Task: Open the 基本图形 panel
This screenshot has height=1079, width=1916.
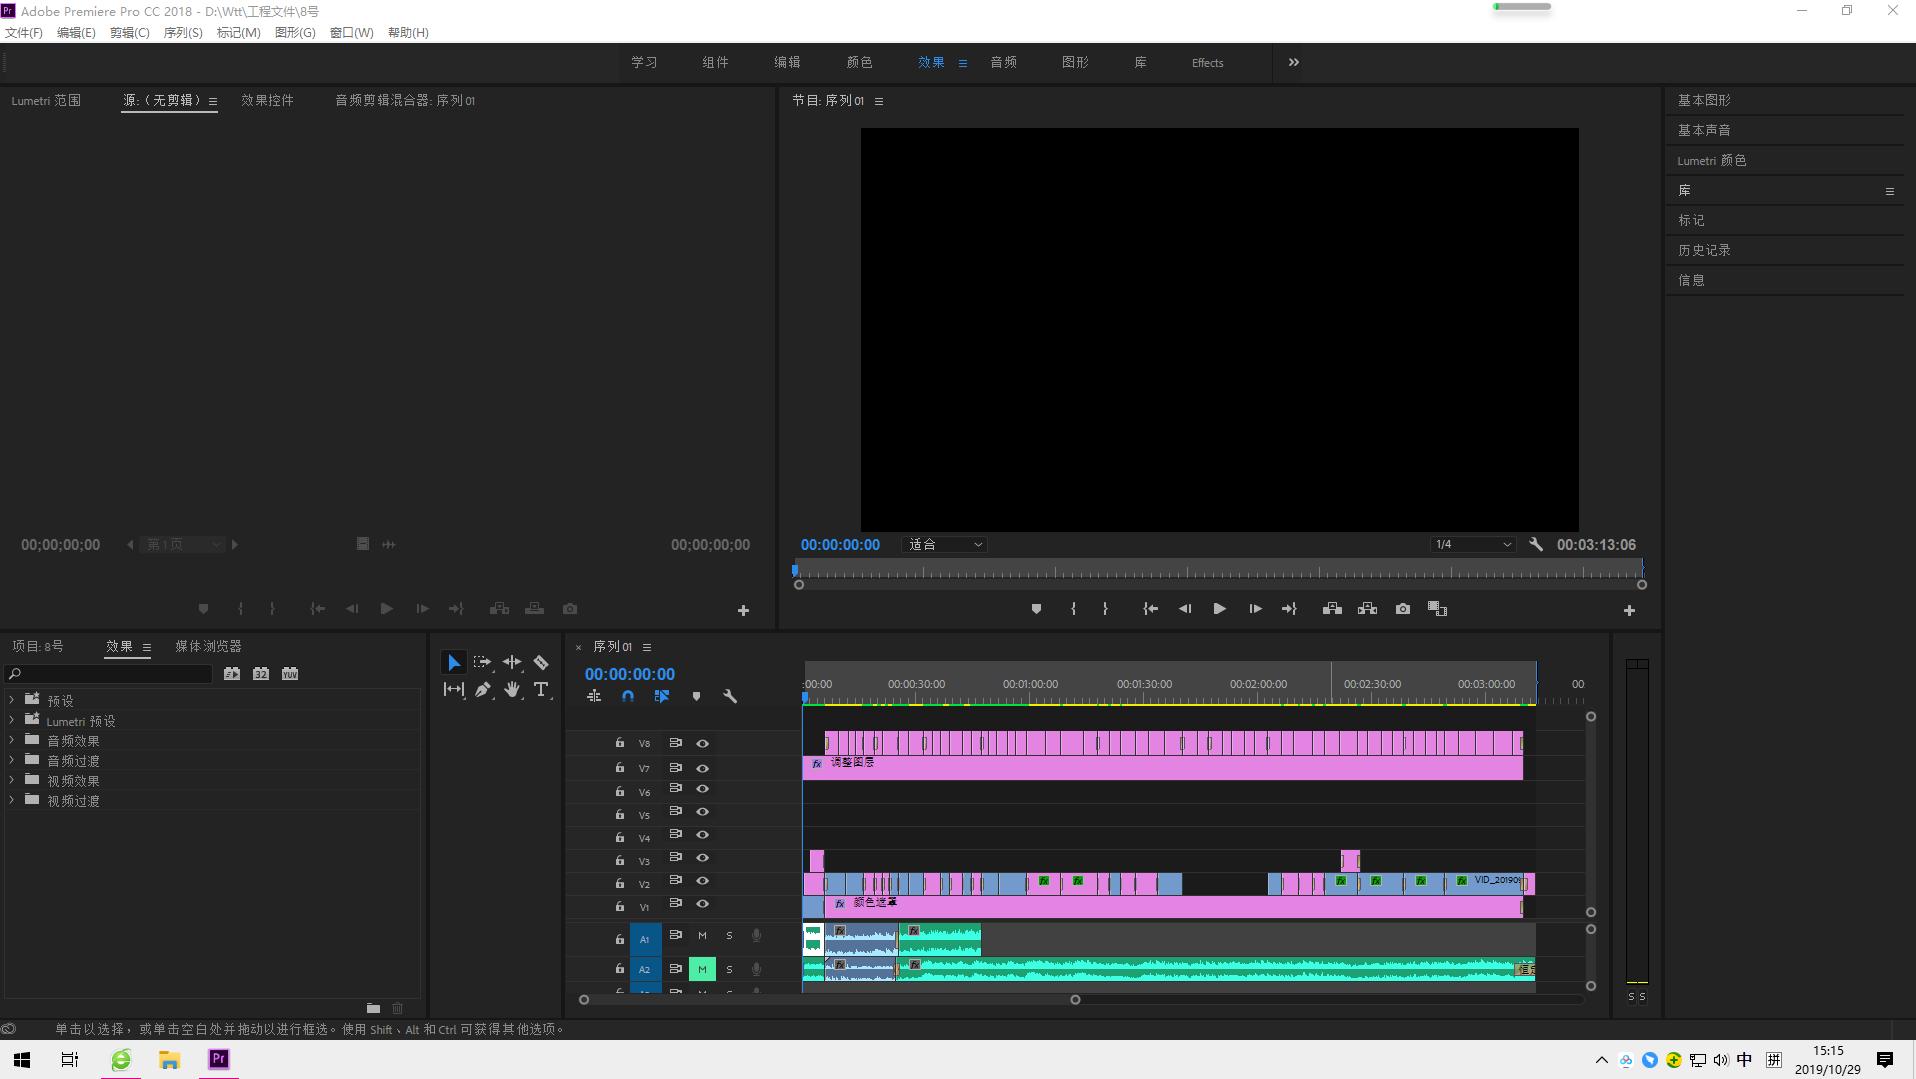Action: pyautogui.click(x=1704, y=101)
